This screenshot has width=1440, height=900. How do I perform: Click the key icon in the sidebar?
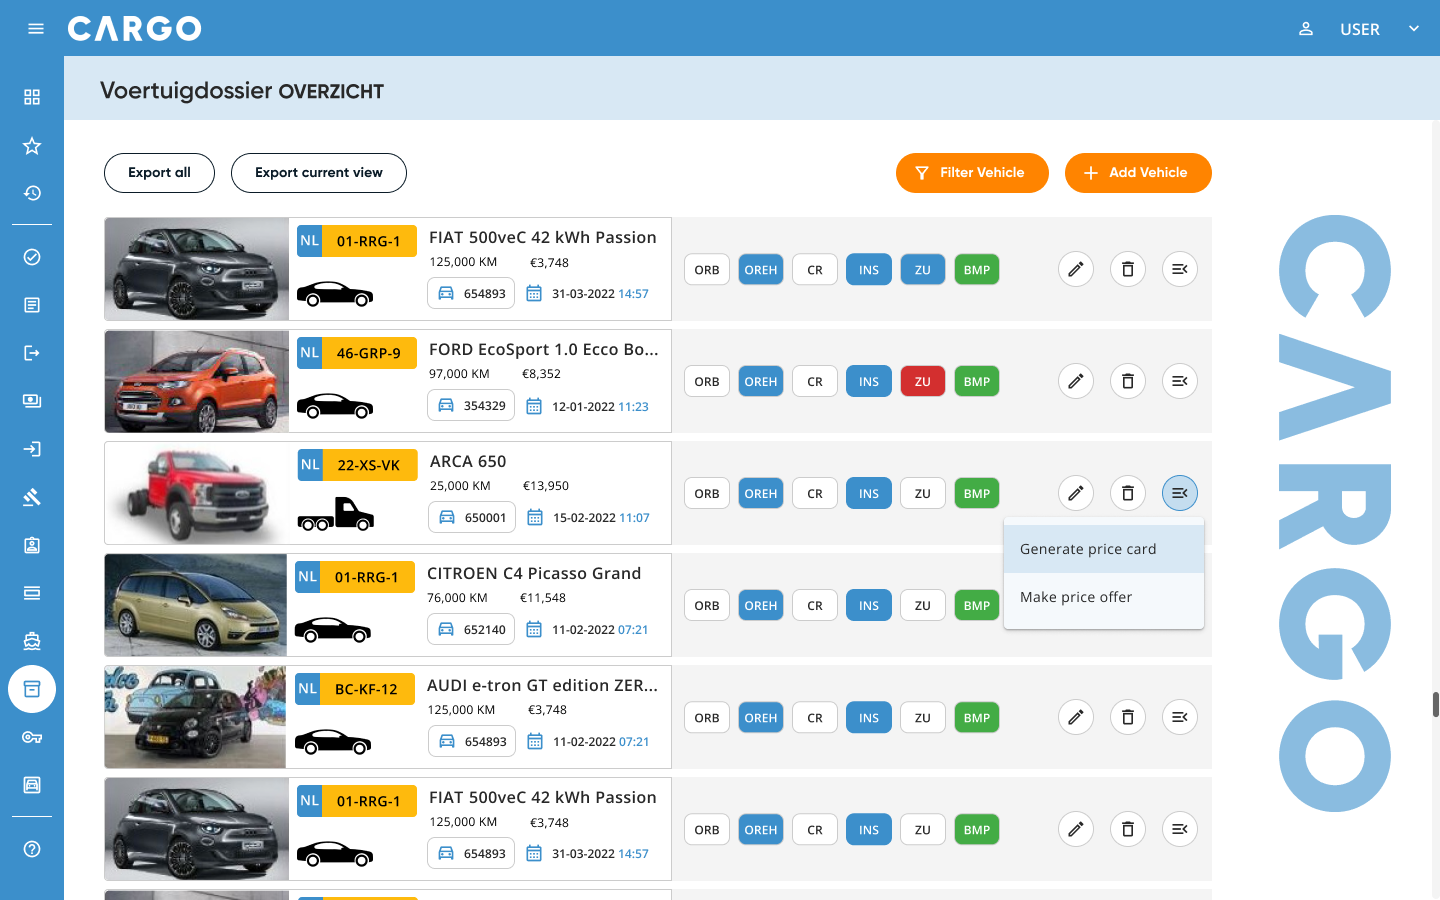pyautogui.click(x=32, y=737)
